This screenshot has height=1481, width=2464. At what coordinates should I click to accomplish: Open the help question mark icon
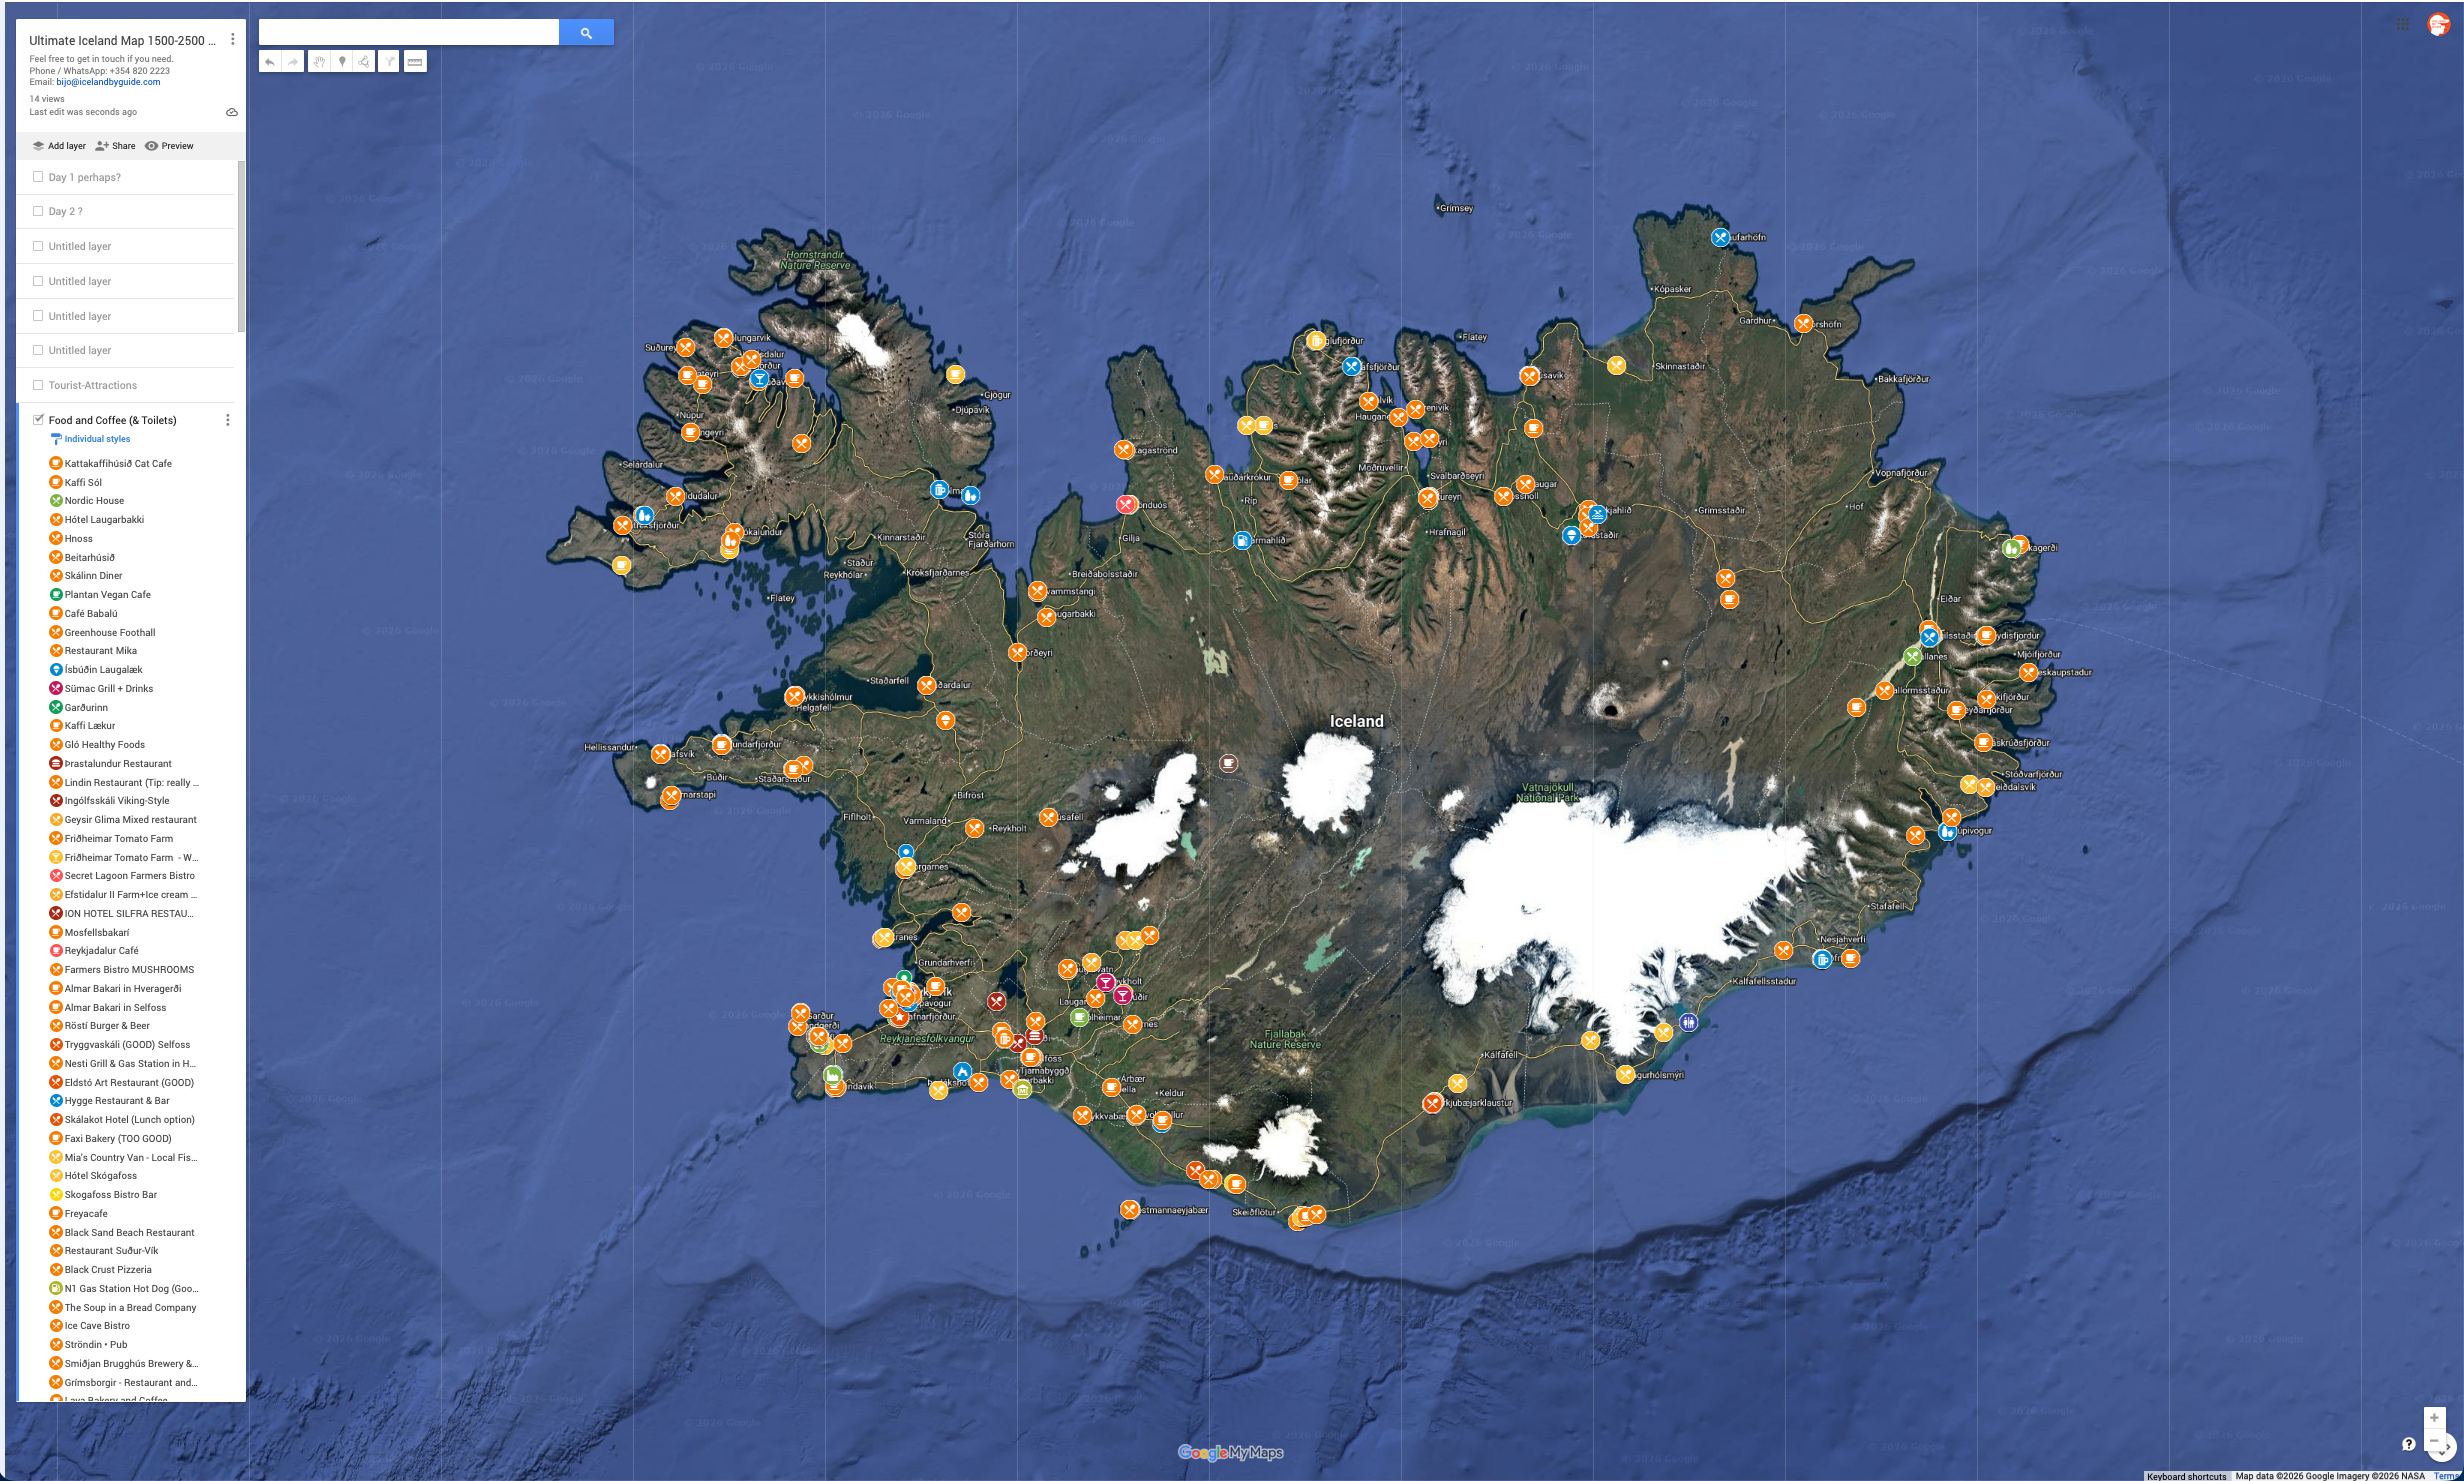tap(2409, 1444)
